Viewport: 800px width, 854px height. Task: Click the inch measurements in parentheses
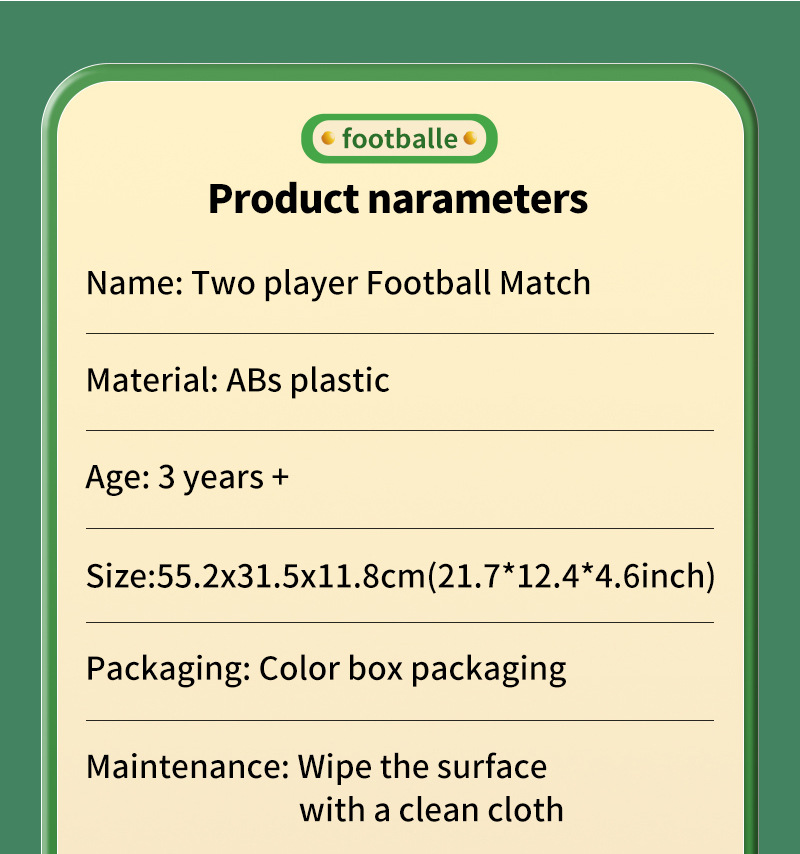(571, 576)
